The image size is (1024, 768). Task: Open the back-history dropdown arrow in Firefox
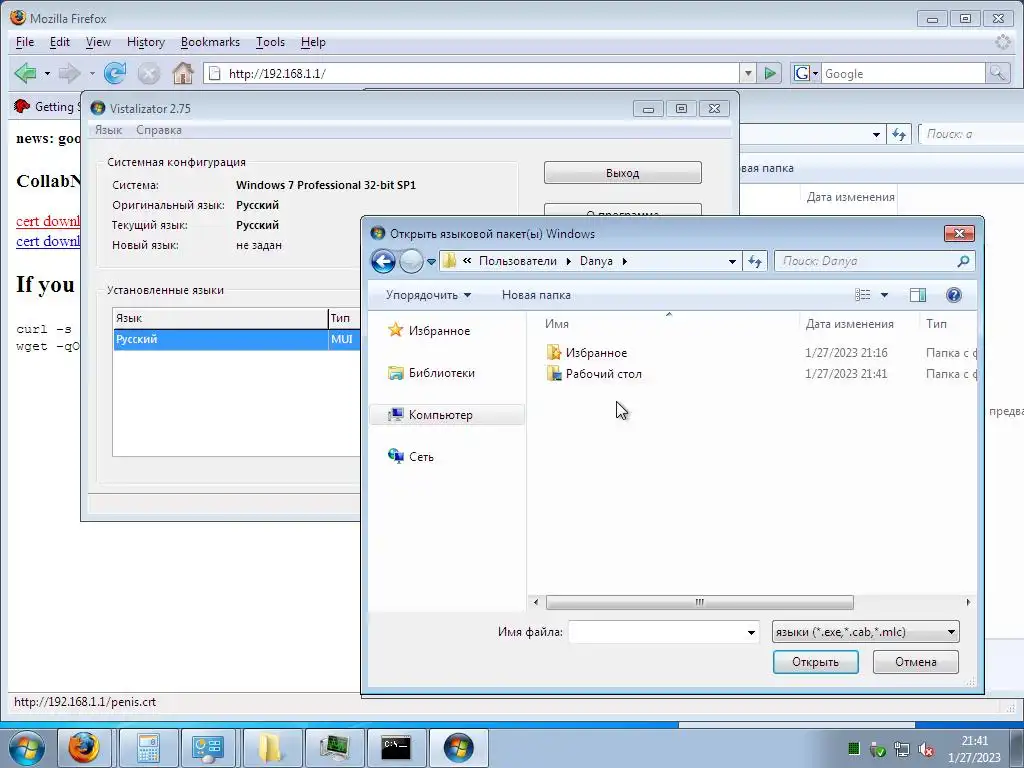(x=47, y=74)
